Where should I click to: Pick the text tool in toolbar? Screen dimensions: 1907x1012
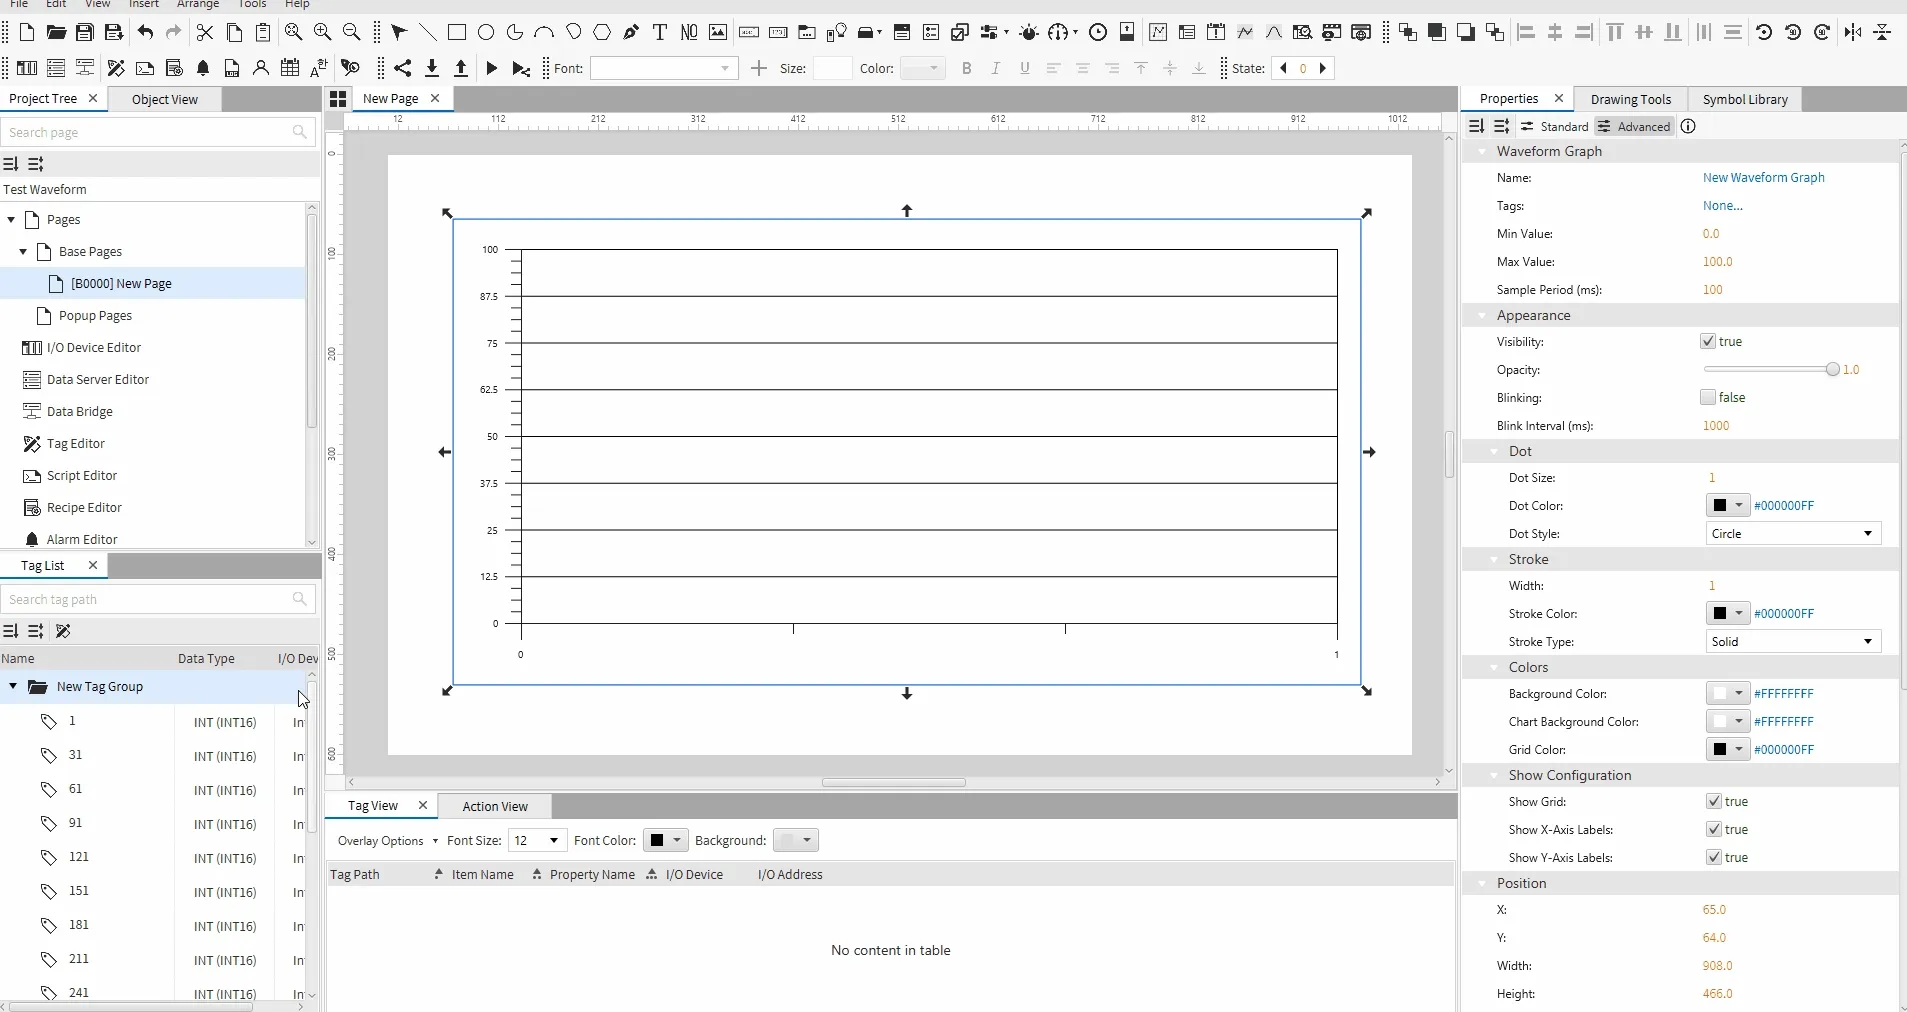coord(660,33)
